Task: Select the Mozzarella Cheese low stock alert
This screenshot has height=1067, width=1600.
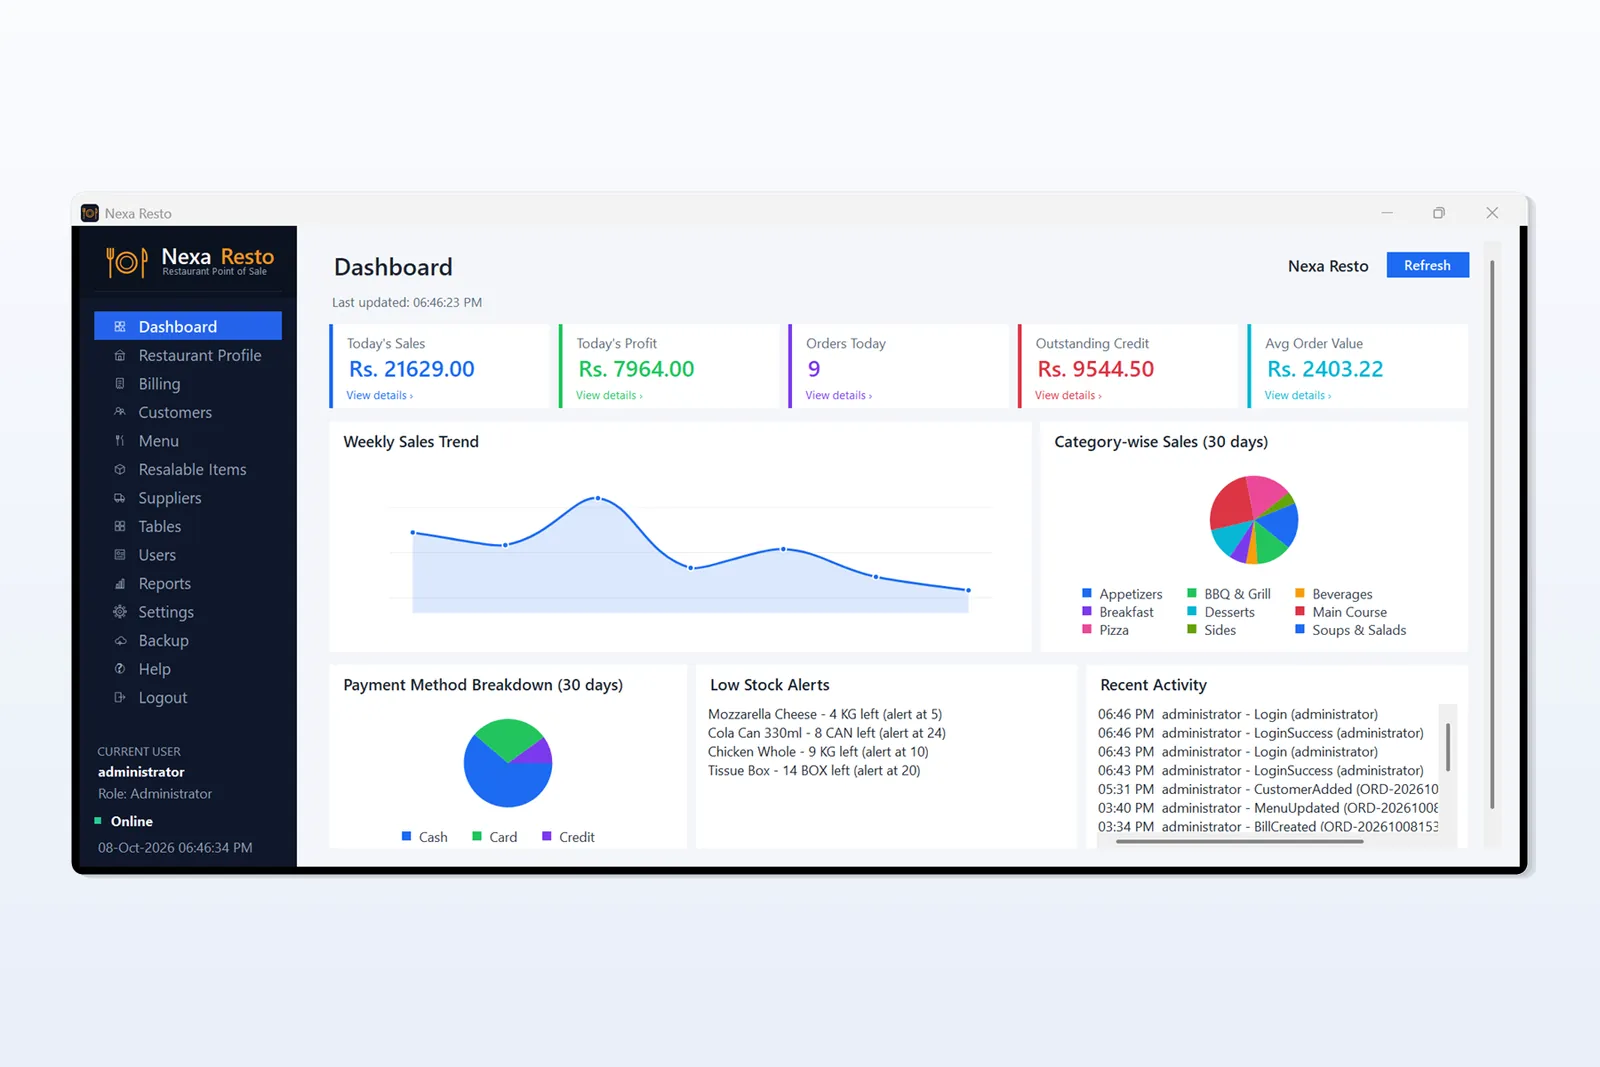Action: coord(825,714)
